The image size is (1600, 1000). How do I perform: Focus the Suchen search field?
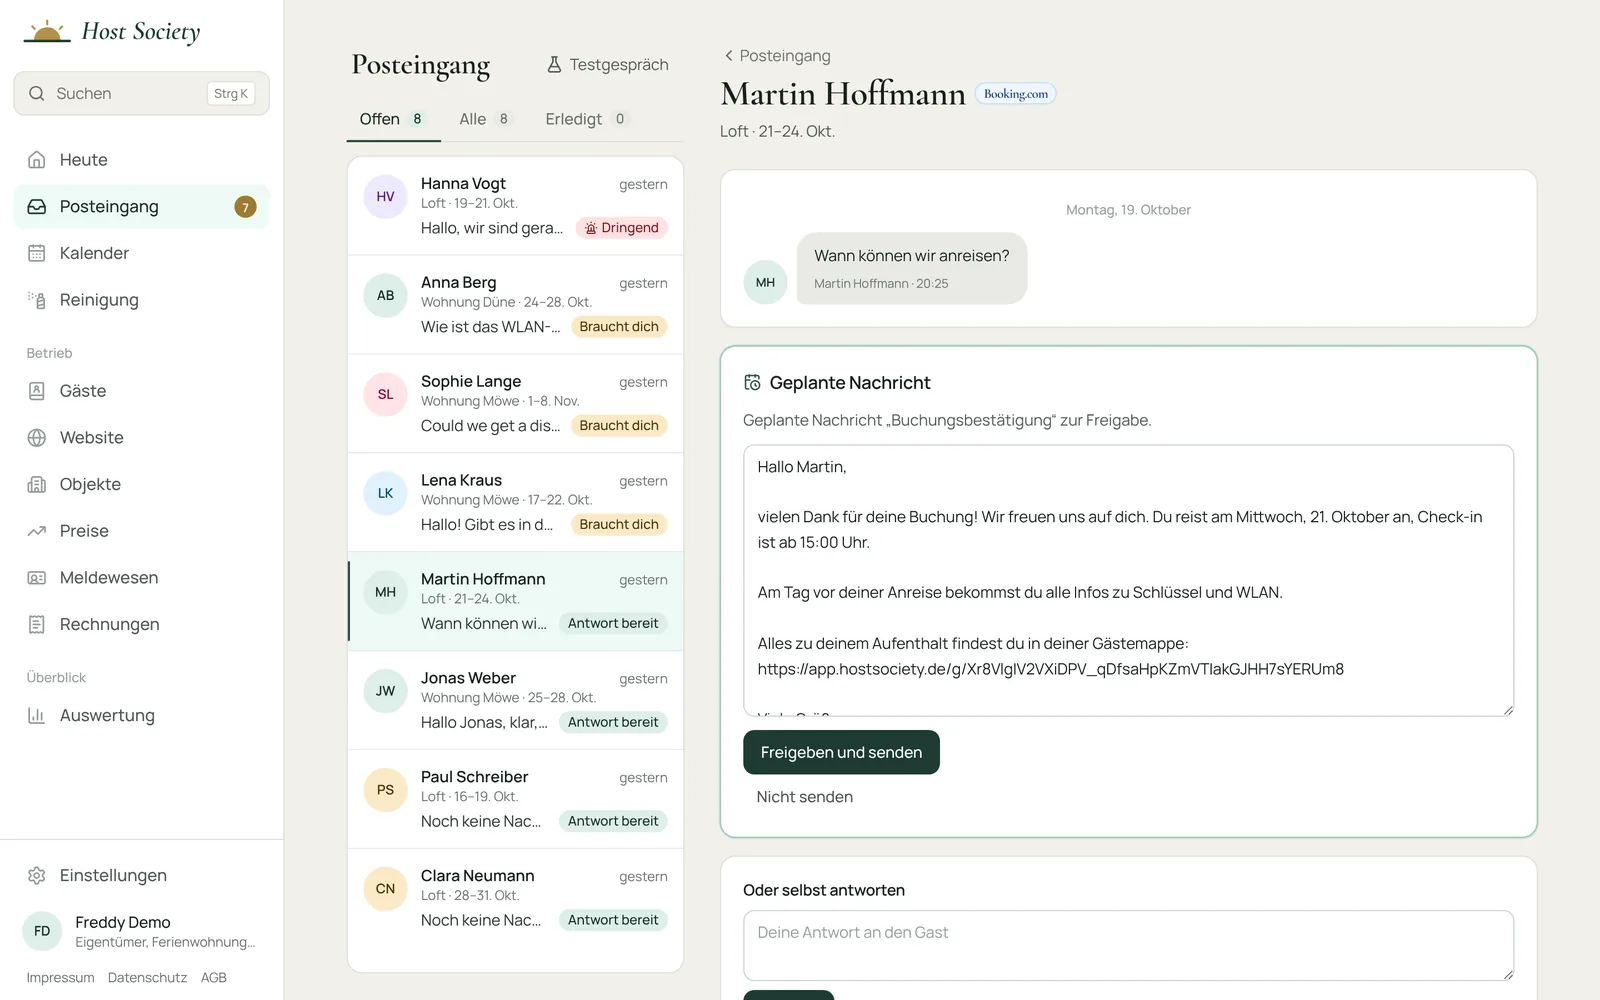142,93
